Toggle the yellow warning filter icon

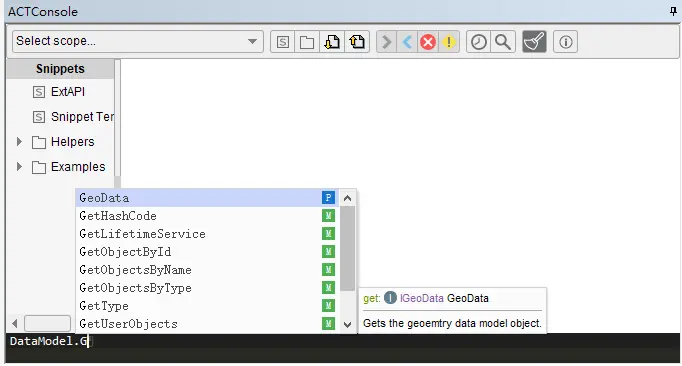(x=448, y=42)
